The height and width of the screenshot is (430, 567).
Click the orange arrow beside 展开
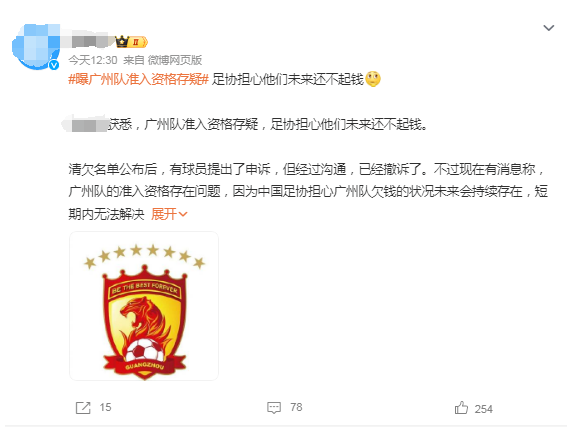click(183, 214)
